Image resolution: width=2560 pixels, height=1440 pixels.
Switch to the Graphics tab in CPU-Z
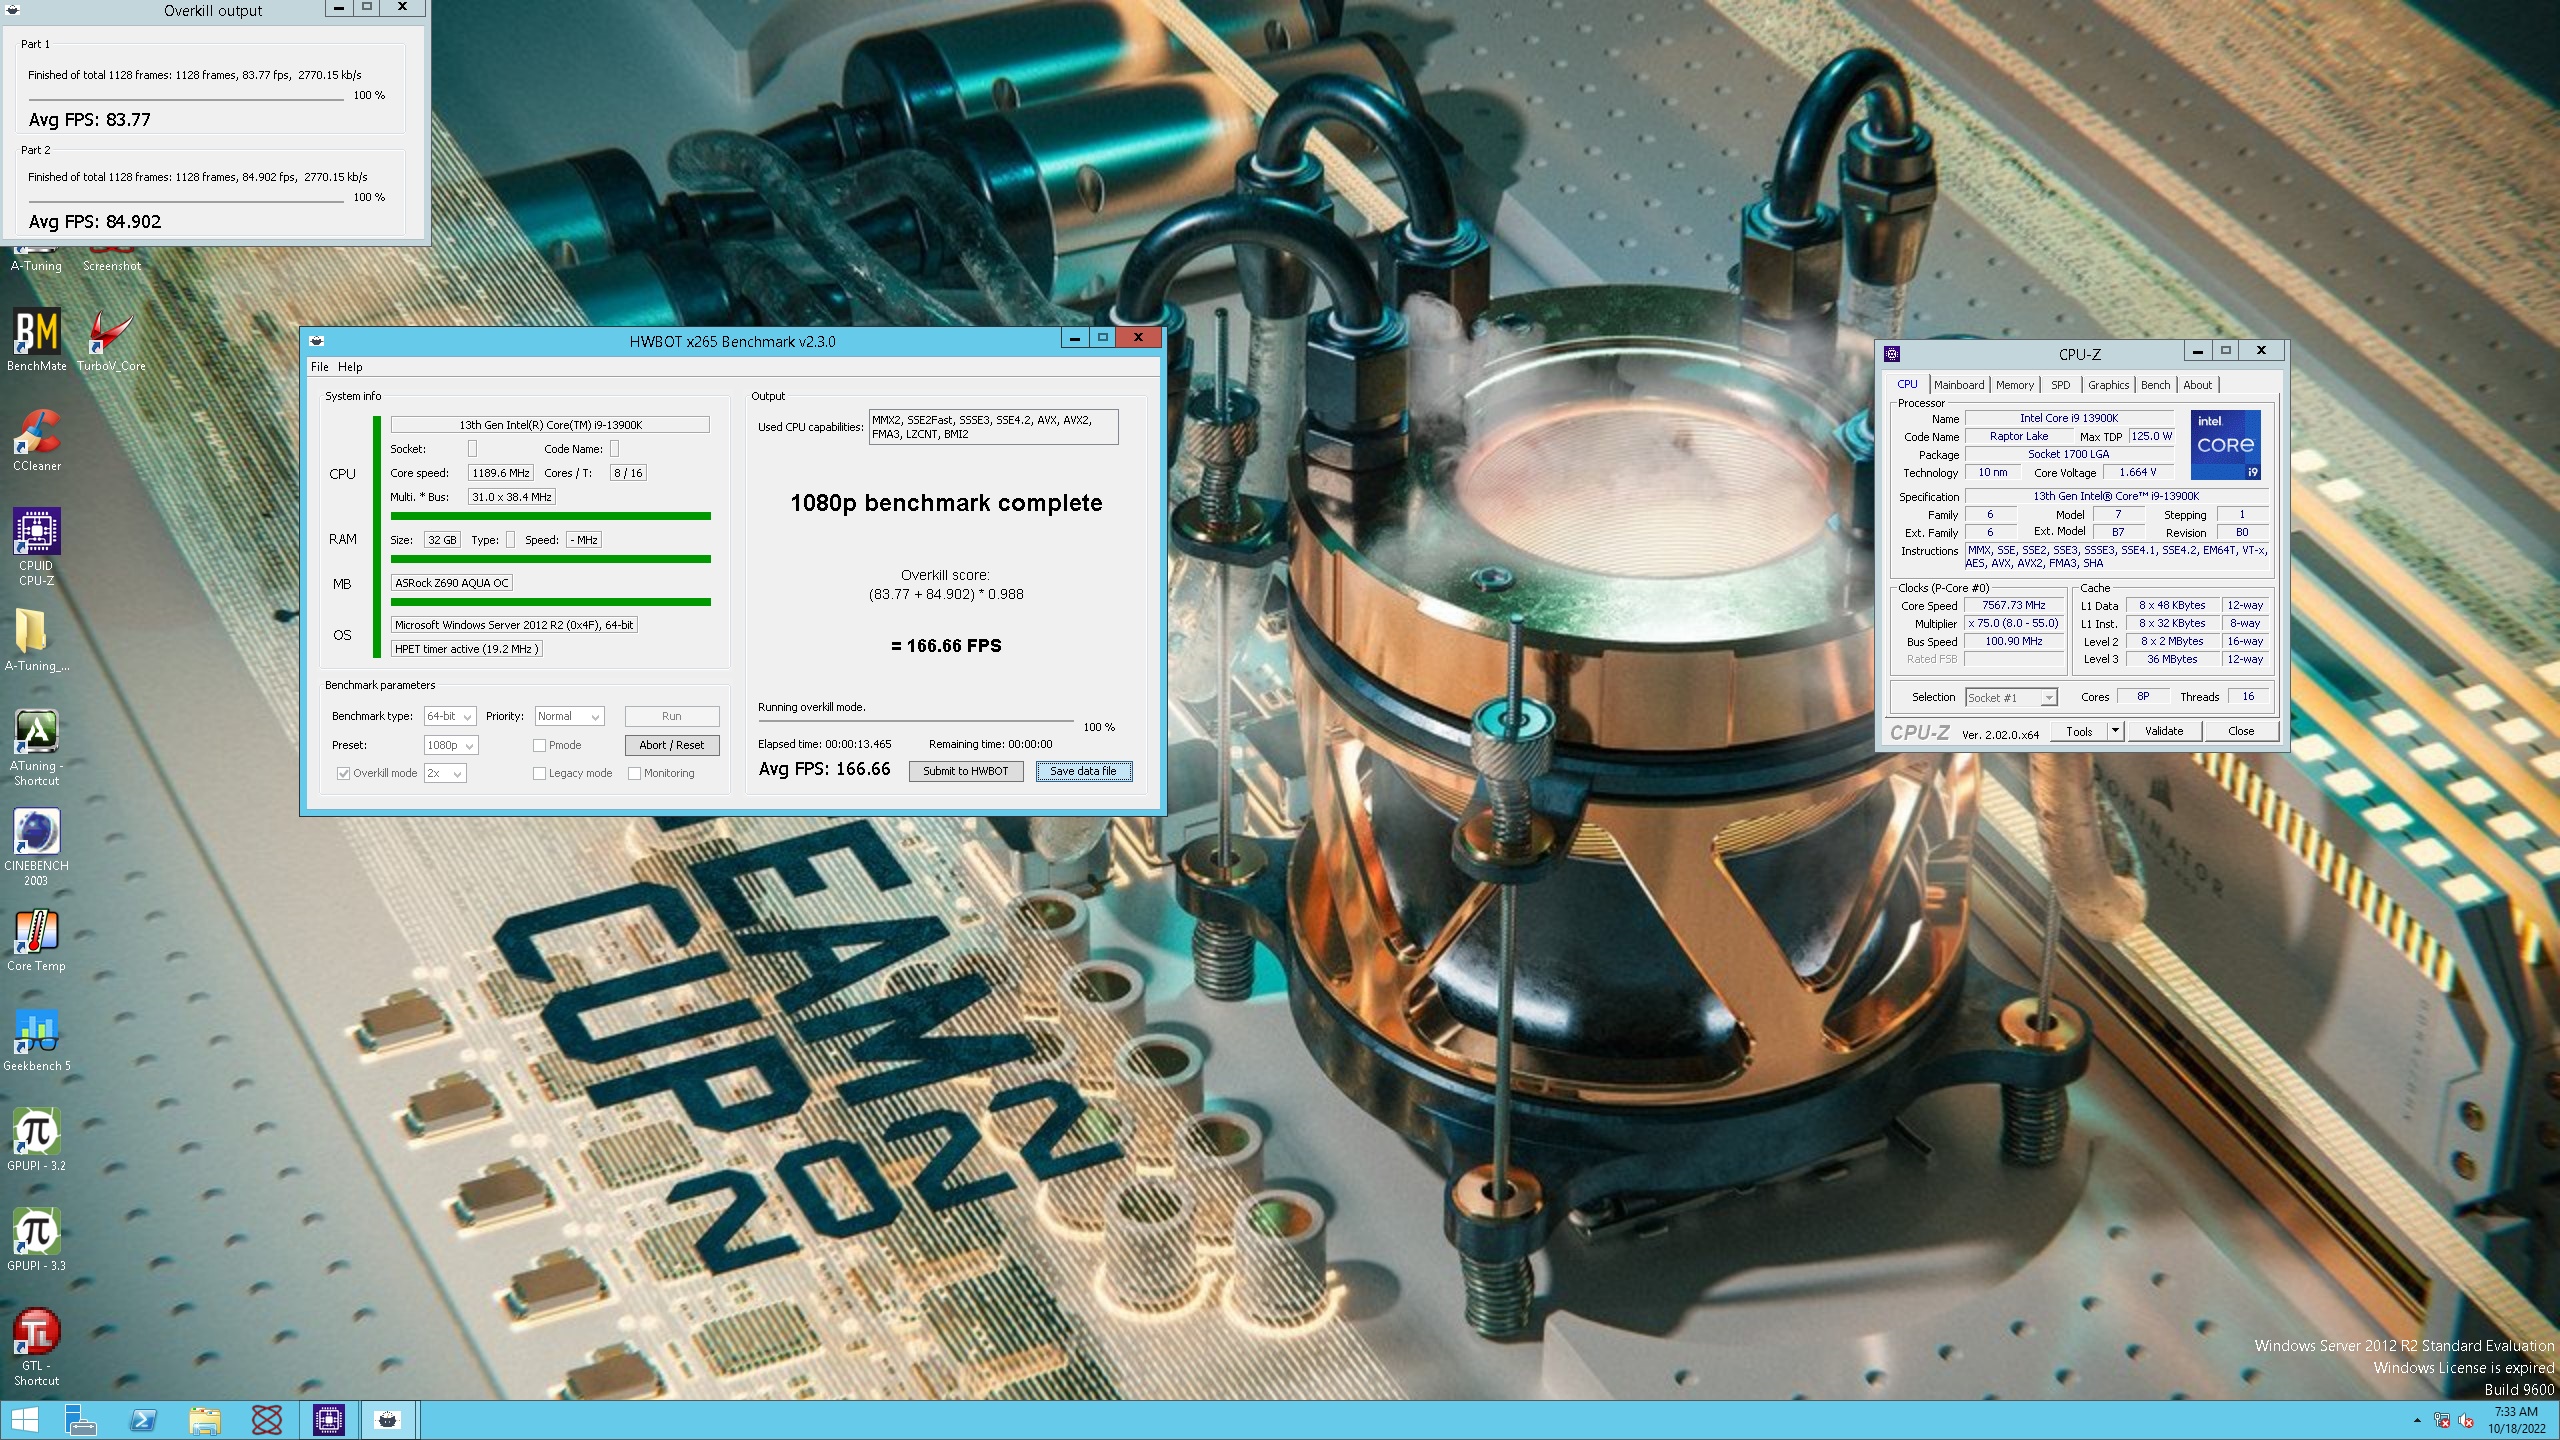pos(2108,385)
